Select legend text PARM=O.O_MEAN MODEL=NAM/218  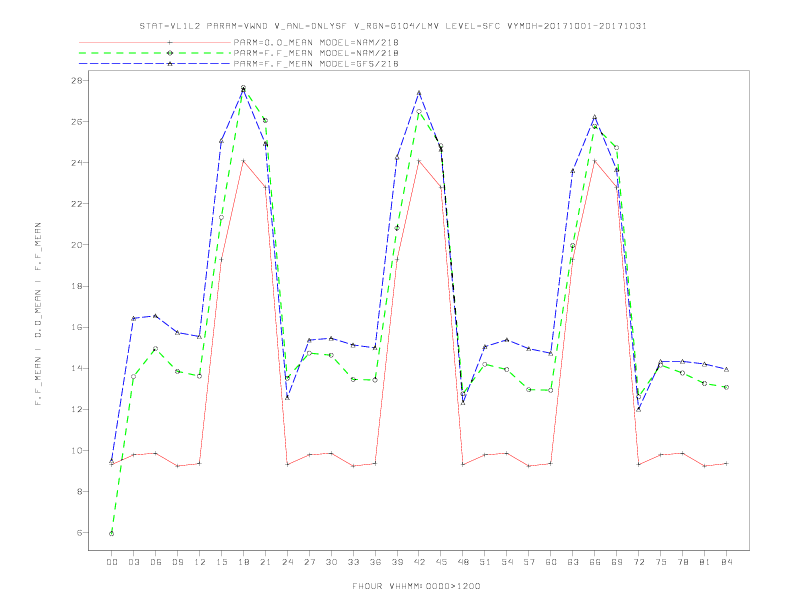[x=316, y=42]
